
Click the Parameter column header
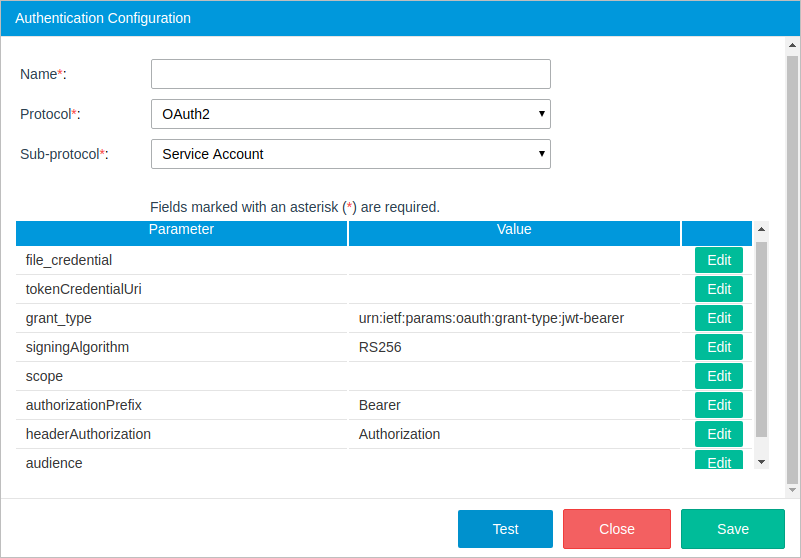click(x=181, y=231)
